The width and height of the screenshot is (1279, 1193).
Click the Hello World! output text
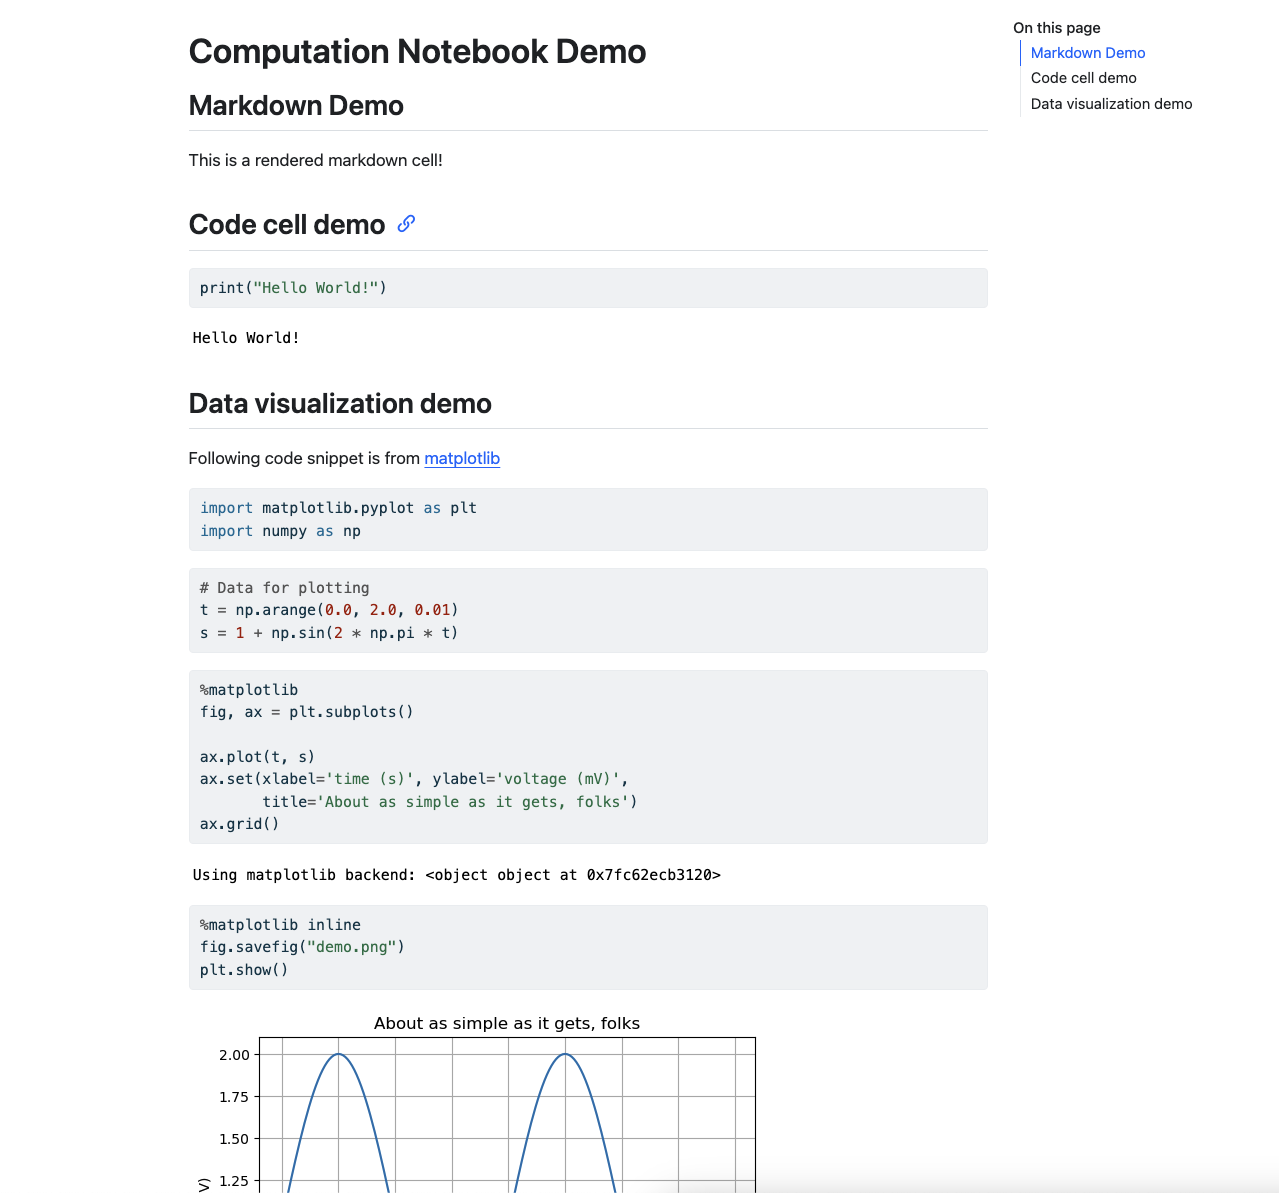click(246, 338)
